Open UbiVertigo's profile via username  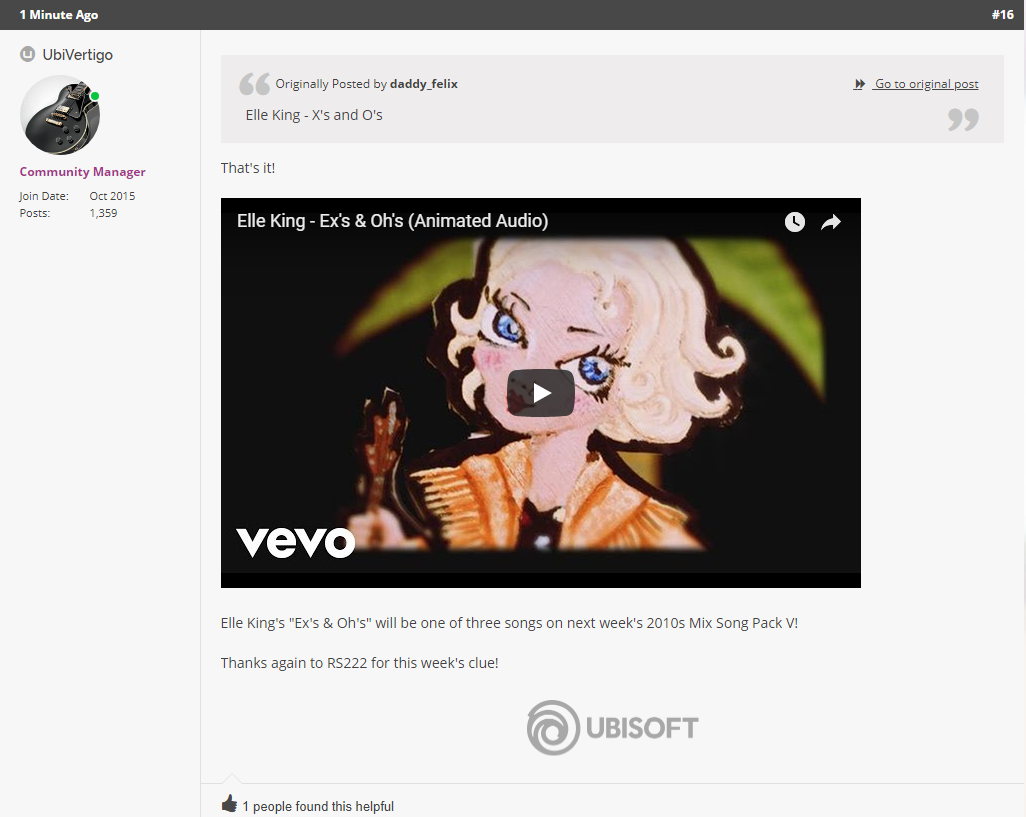coord(77,55)
